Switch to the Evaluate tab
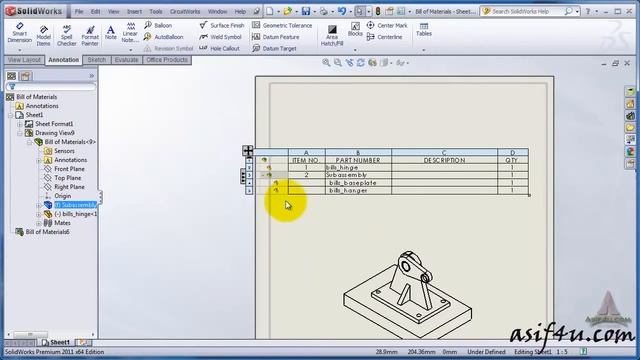The height and width of the screenshot is (360, 640). click(126, 60)
